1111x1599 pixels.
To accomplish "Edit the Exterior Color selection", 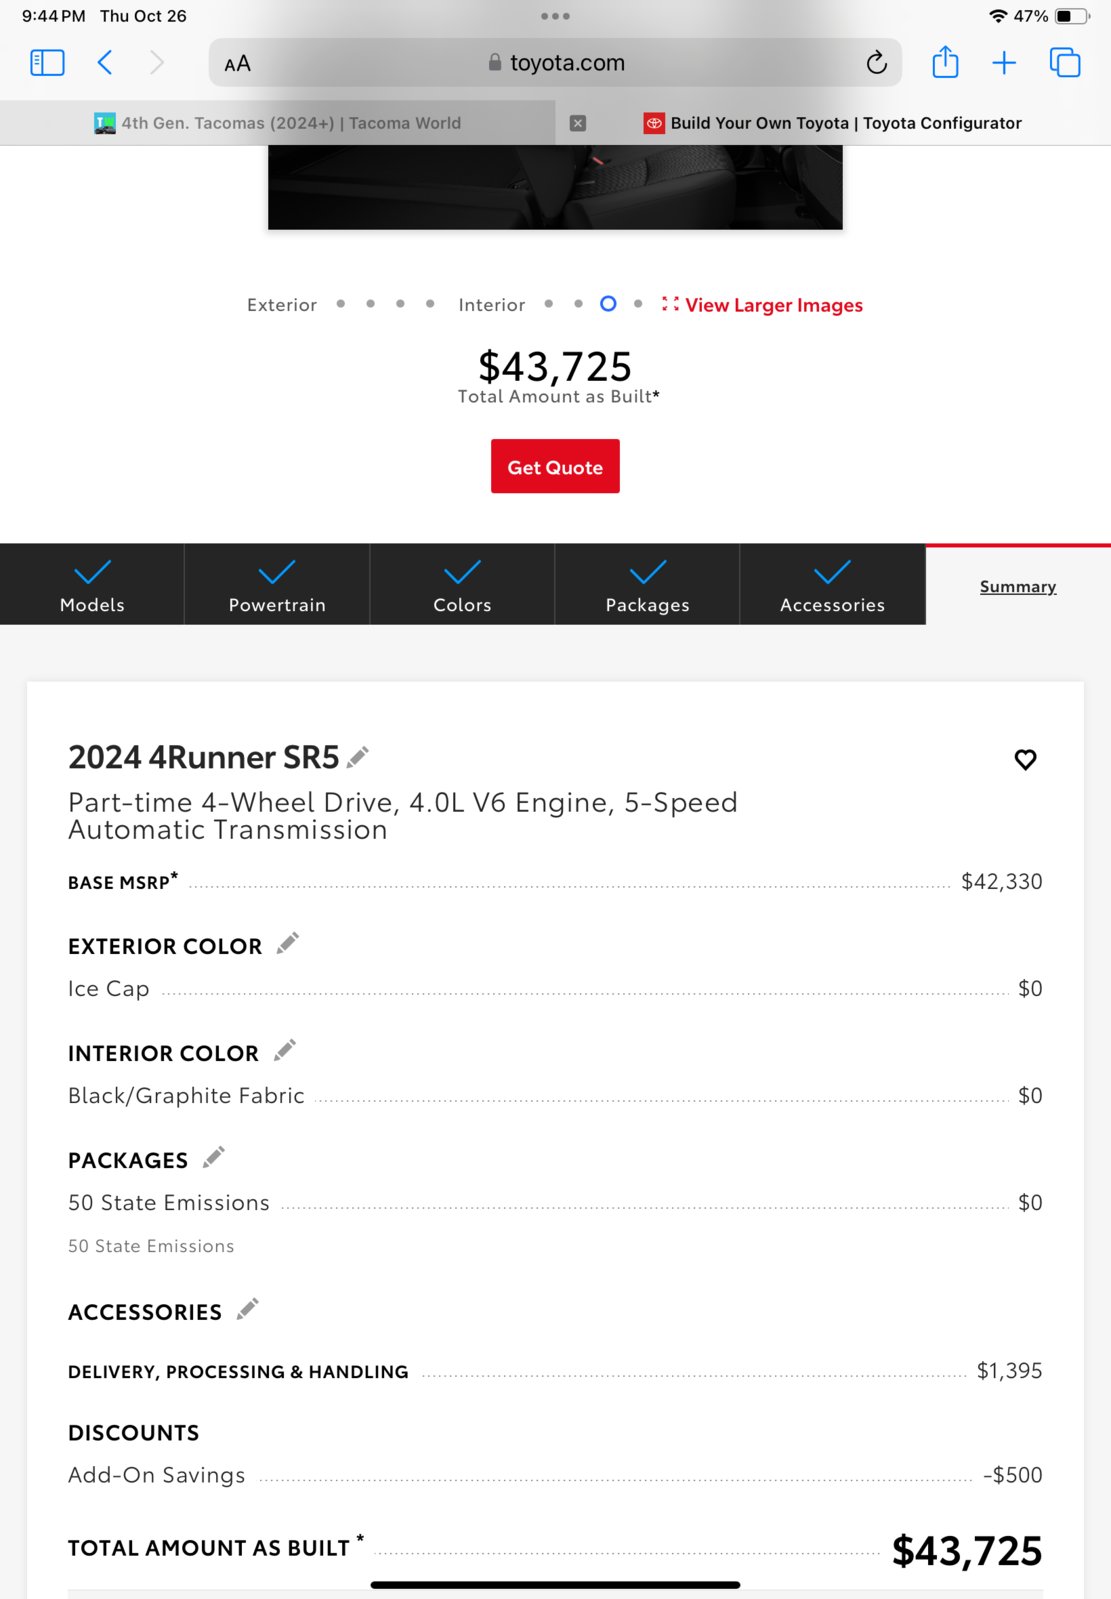I will (288, 943).
